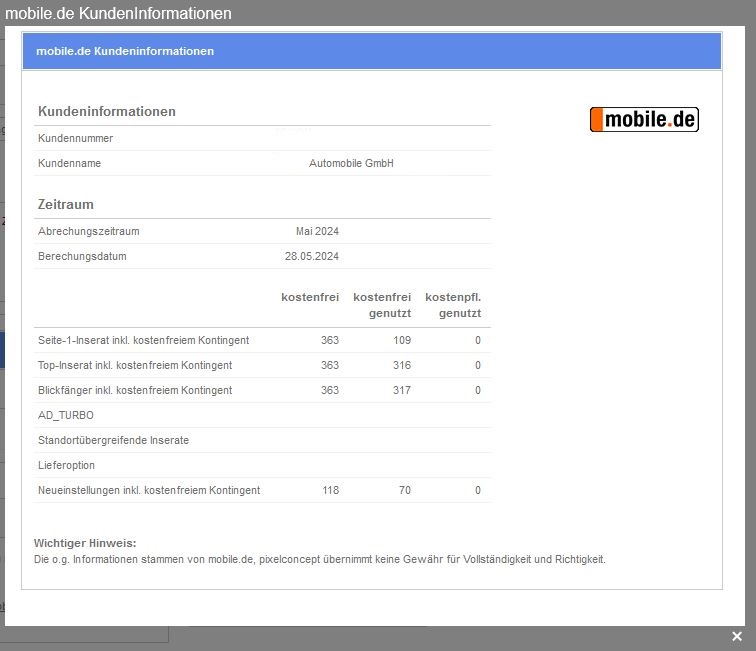Select the date value '28.05.2024'
This screenshot has height=651, width=756.
point(311,257)
